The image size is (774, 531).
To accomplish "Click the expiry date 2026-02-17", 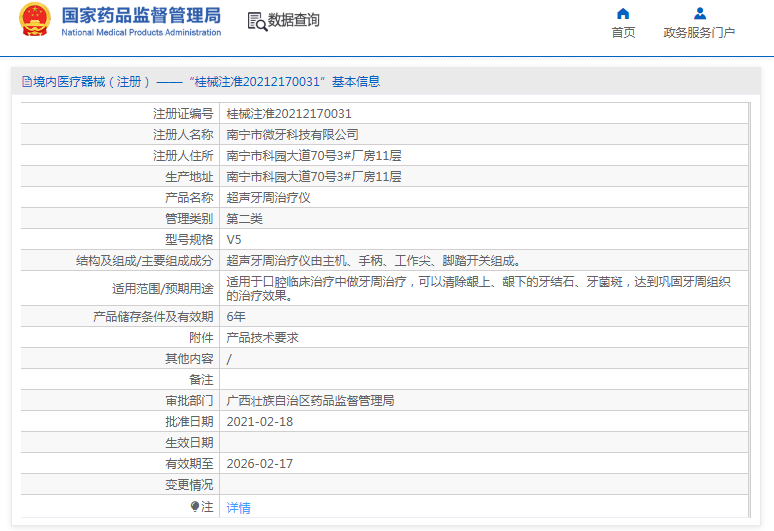I will coord(259,464).
